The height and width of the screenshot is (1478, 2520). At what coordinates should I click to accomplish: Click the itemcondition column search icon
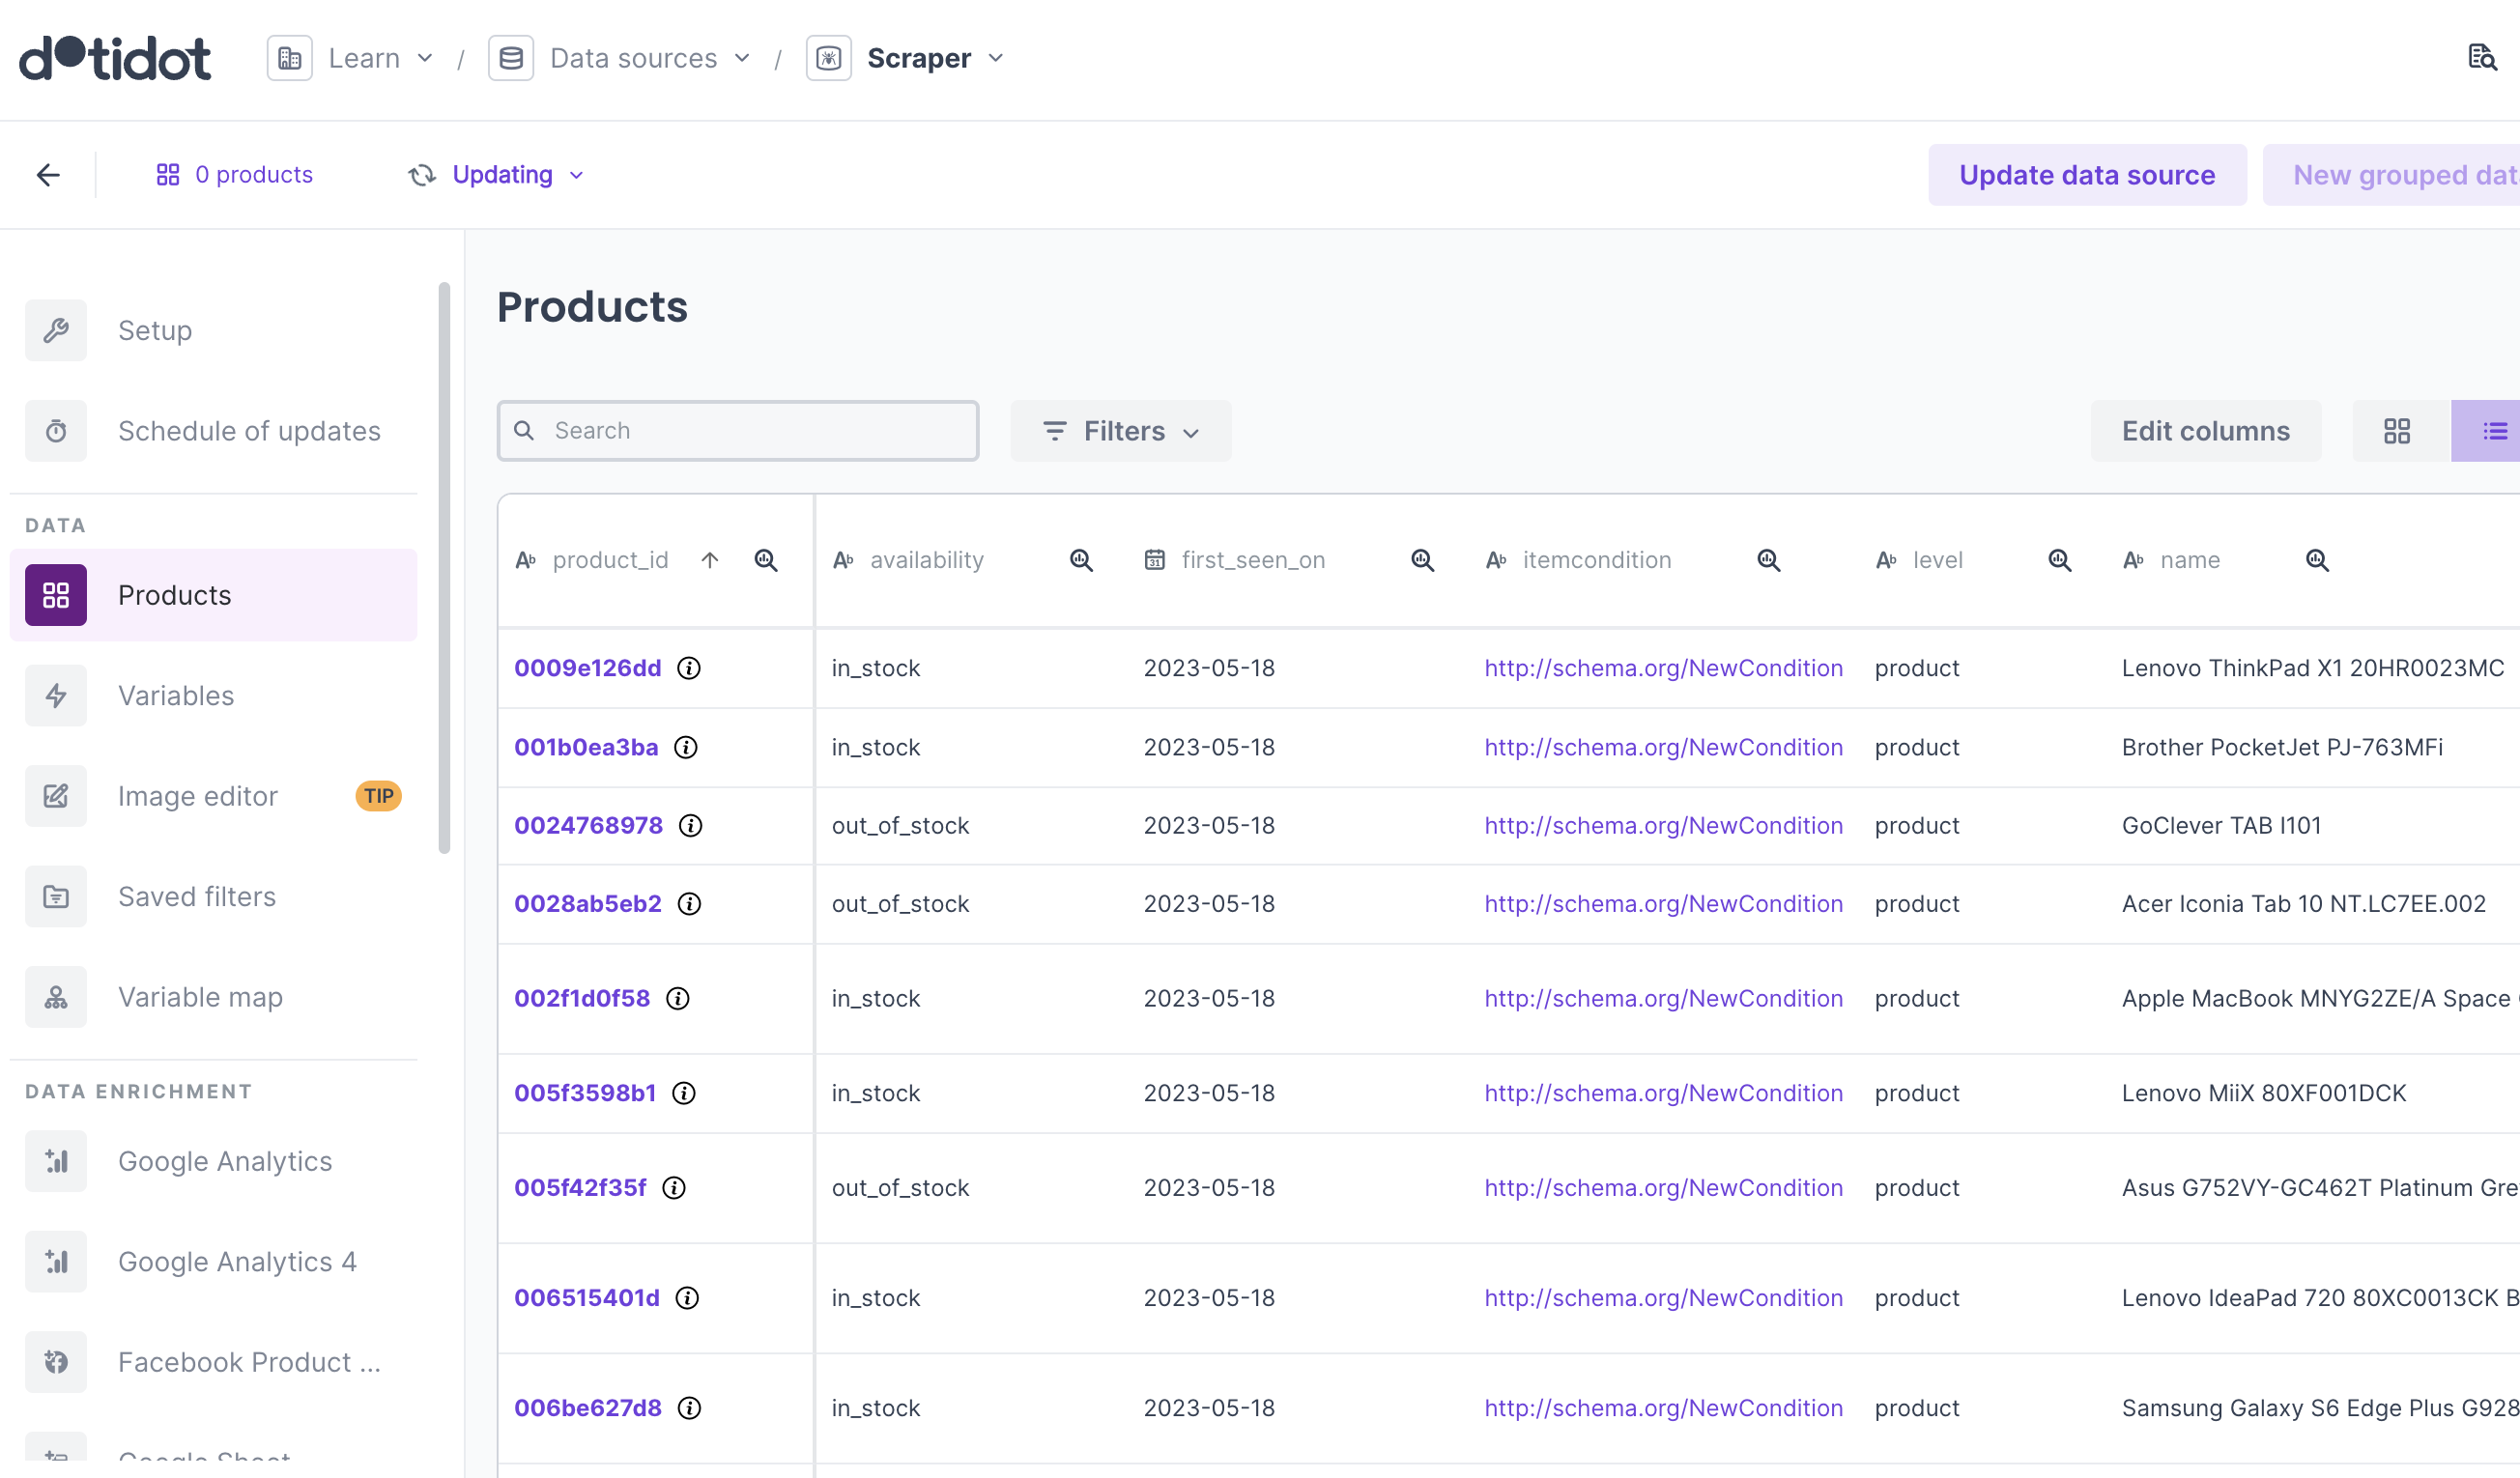click(1768, 560)
